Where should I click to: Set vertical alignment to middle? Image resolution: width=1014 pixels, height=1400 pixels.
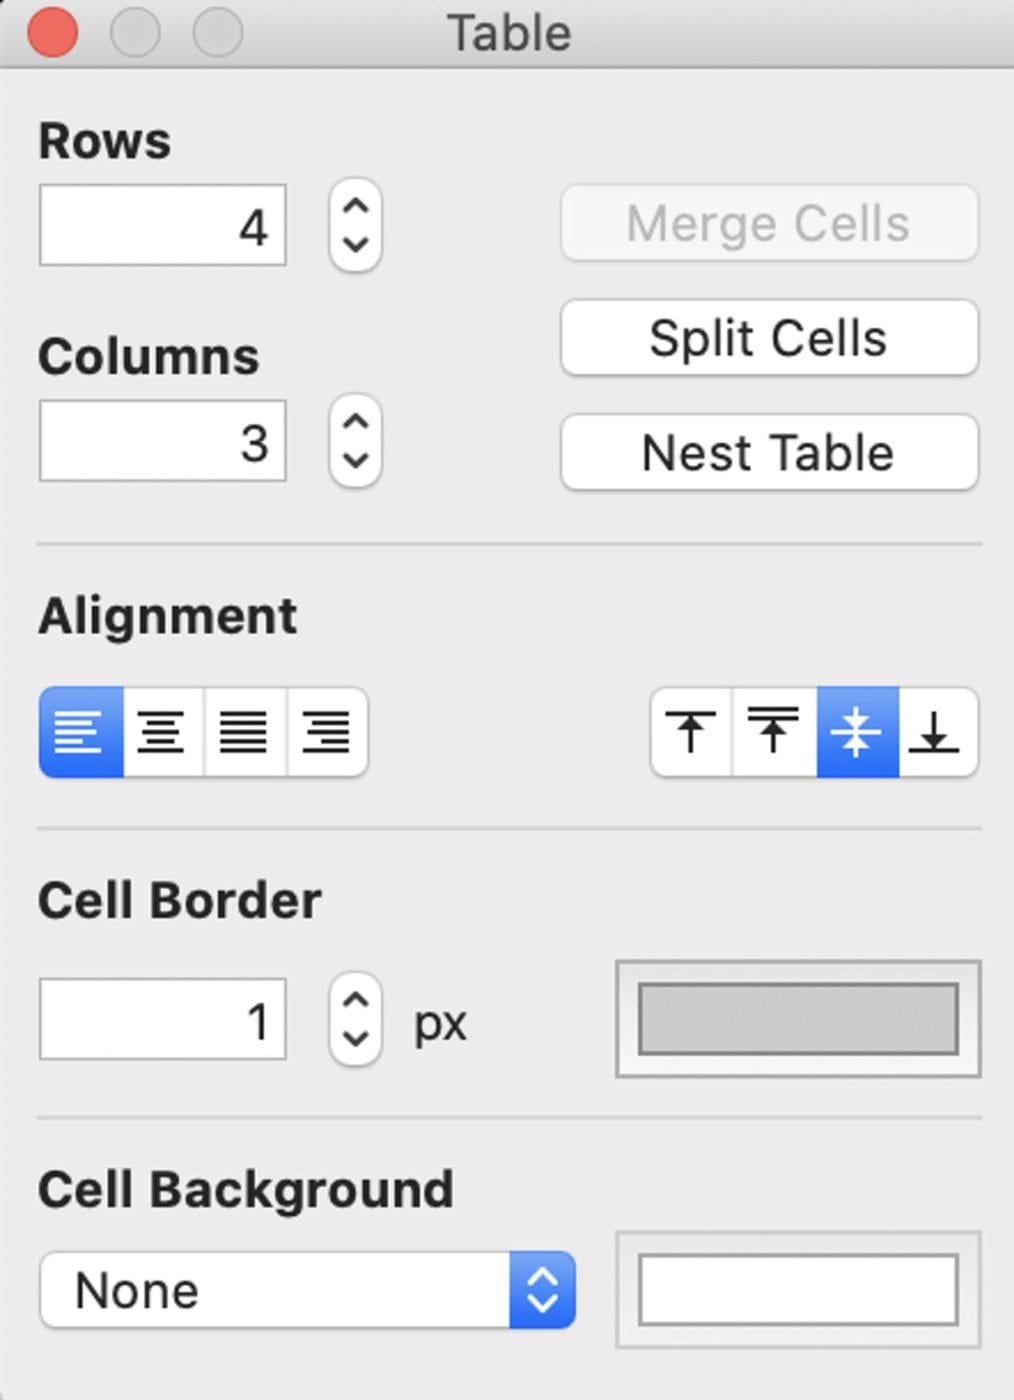[x=857, y=732]
